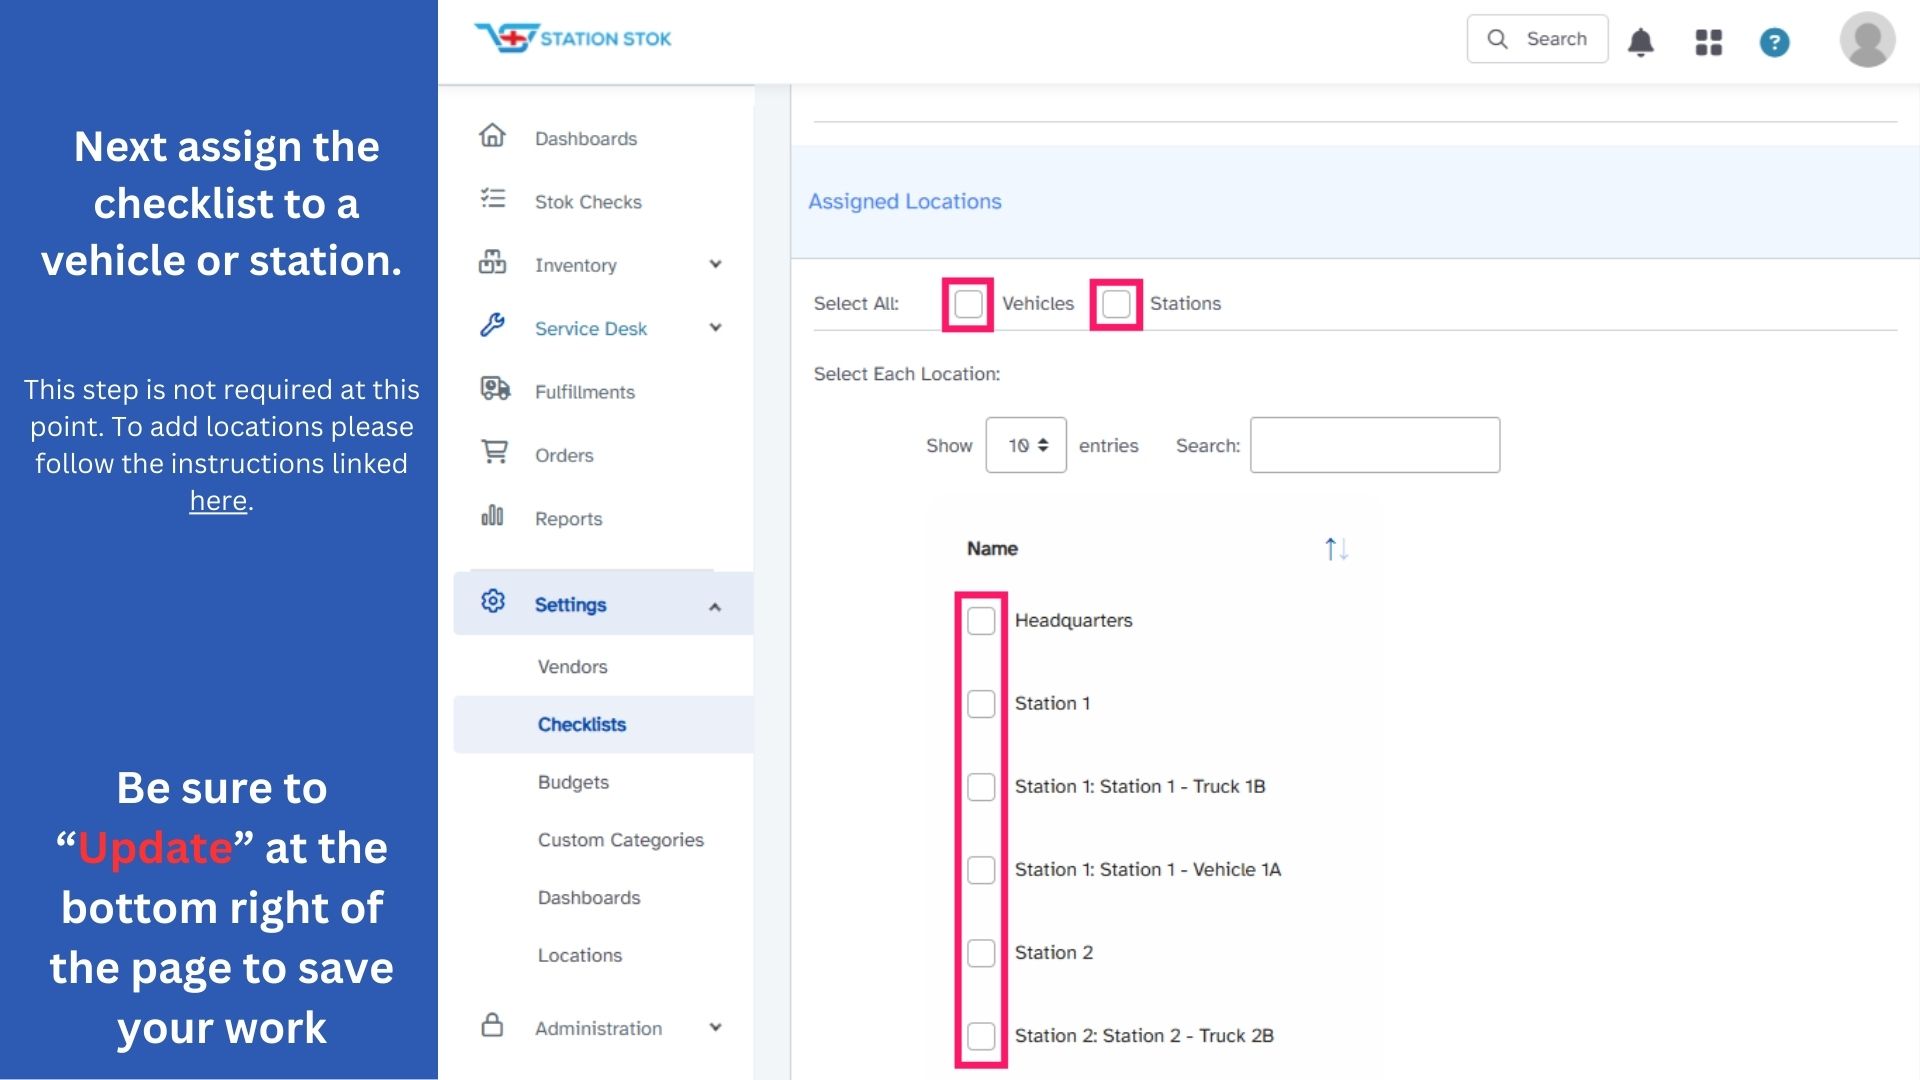Screen dimensions: 1920x1080
Task: Click the notification bell icon
Action: [1640, 42]
